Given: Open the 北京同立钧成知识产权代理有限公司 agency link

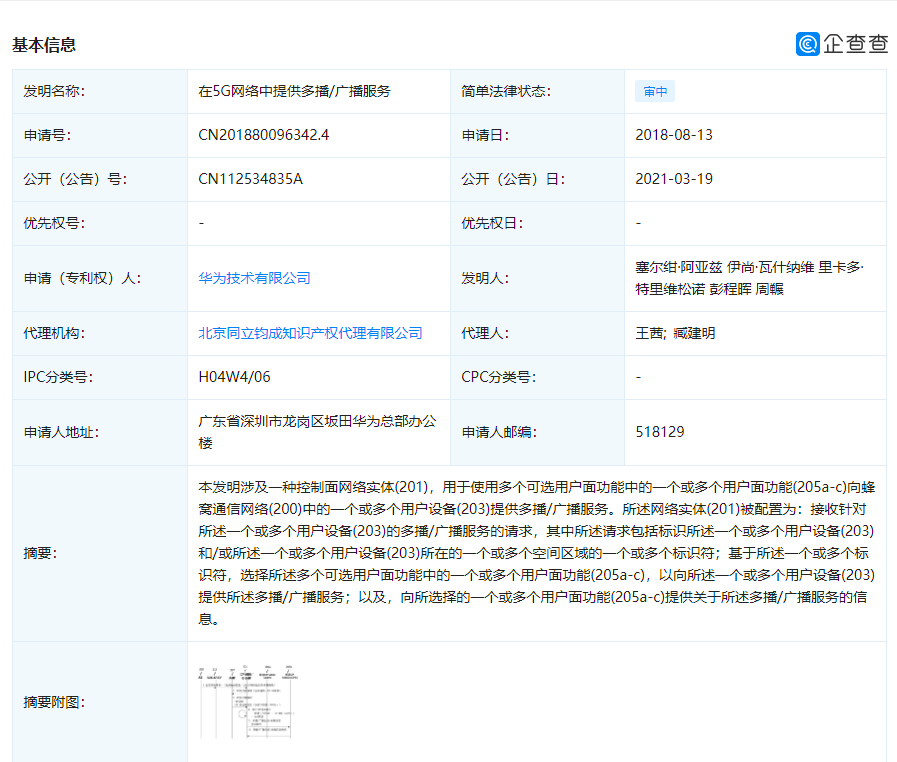Looking at the screenshot, I should pyautogui.click(x=310, y=333).
